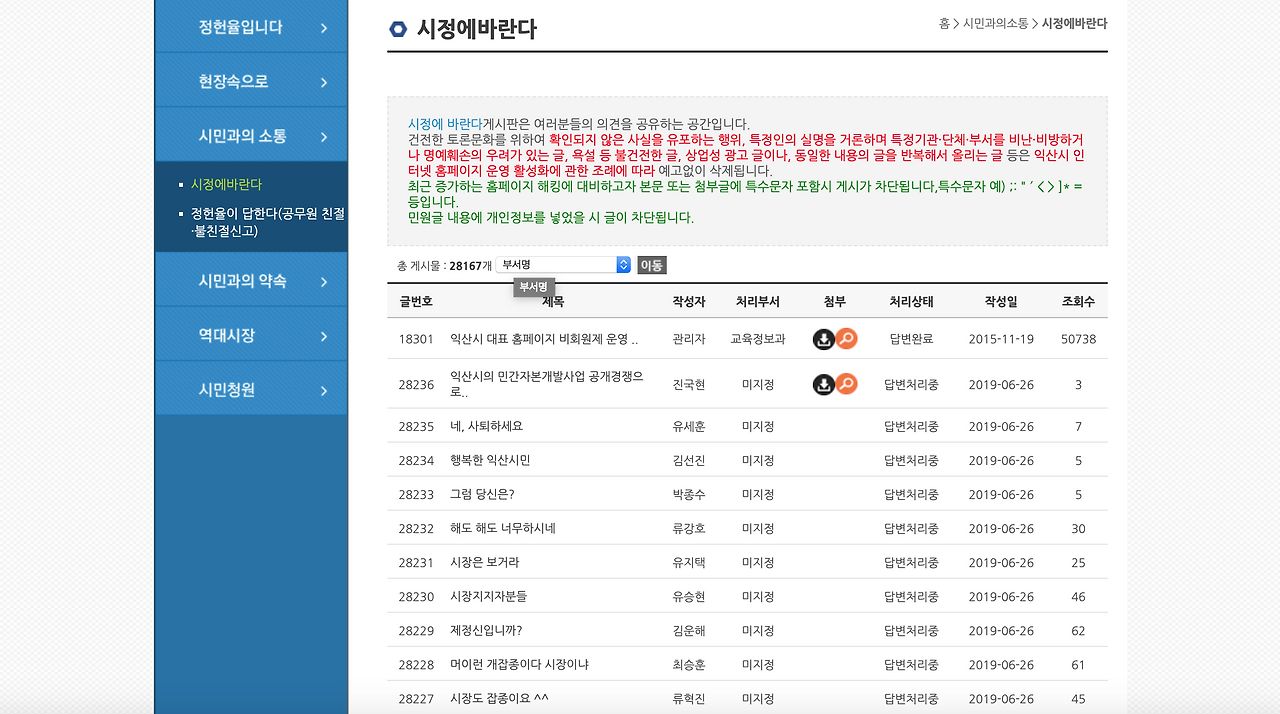Click the download attachment icon for post 28236
Screen dimensions: 1280x714
[822, 384]
